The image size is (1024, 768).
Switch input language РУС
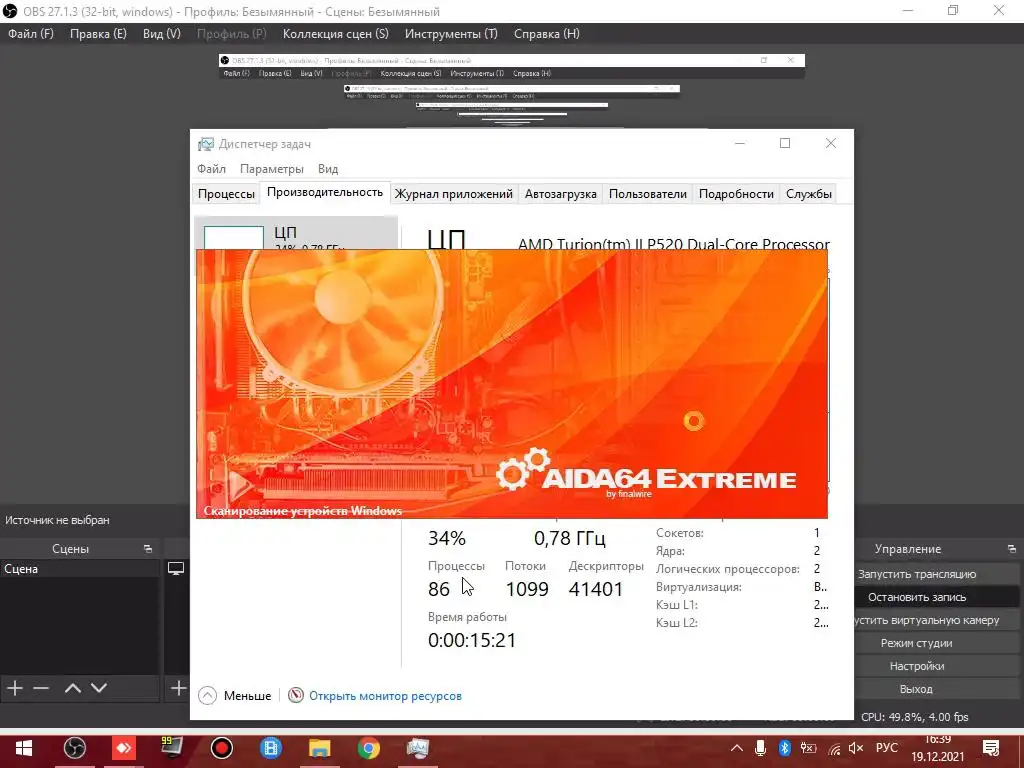(x=887, y=748)
